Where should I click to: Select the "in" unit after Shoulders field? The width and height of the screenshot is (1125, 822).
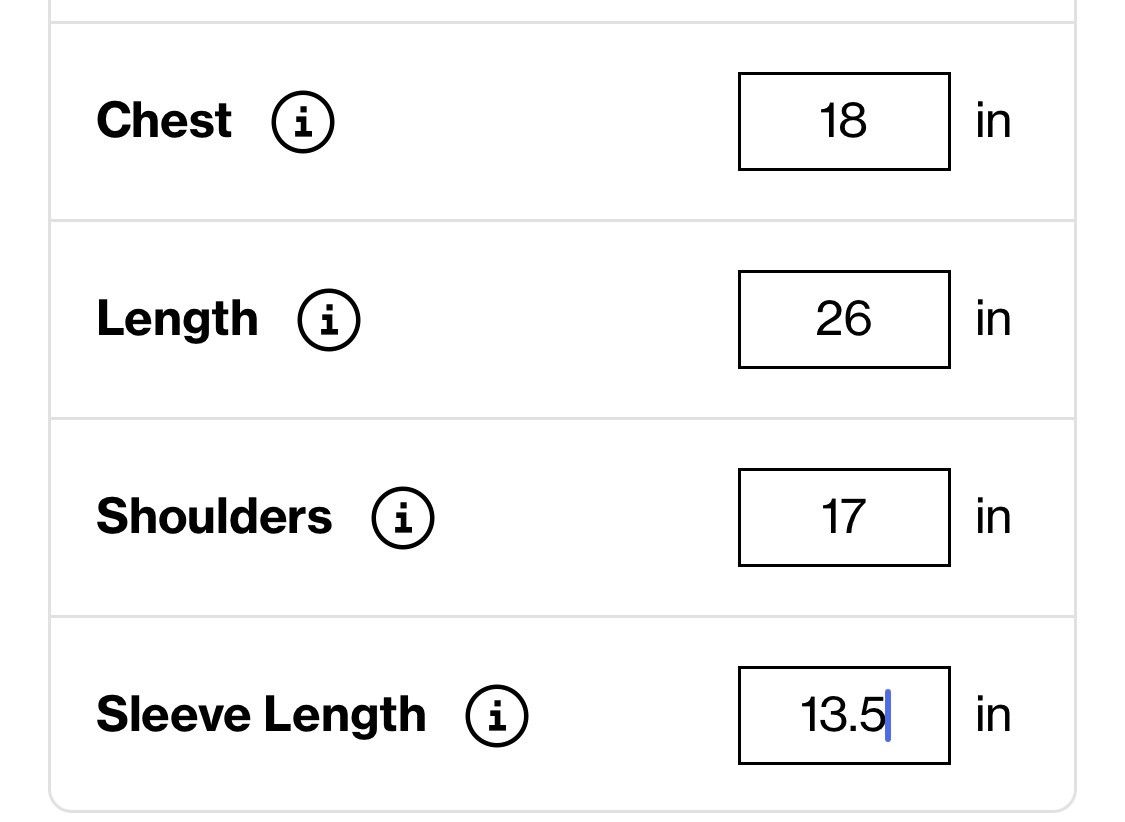click(x=994, y=517)
